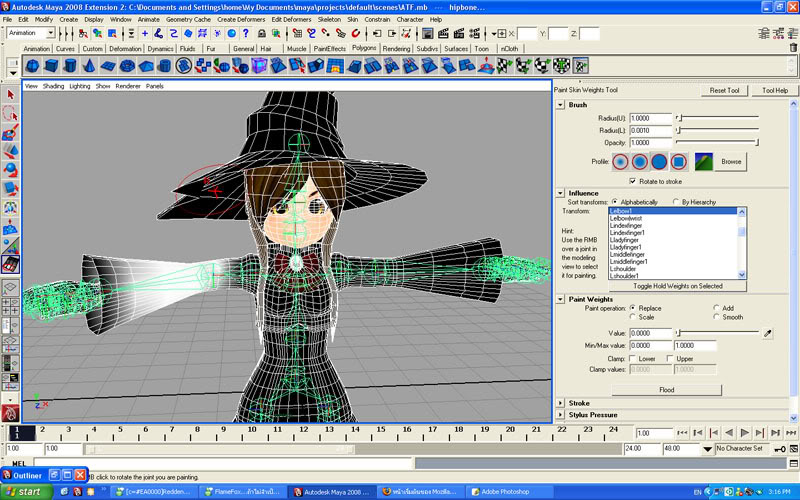
Task: Switch to the Rendering shelf tab
Action: (396, 49)
